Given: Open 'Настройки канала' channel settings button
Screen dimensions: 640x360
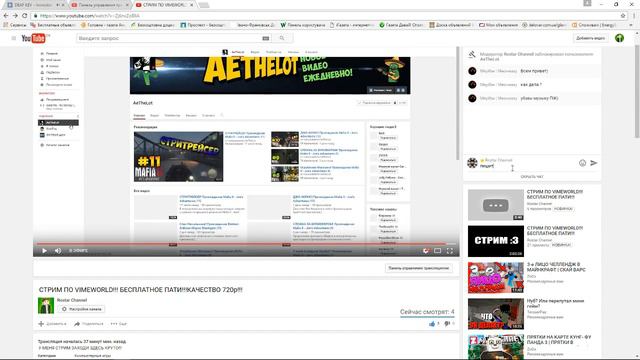Looking at the screenshot, I should click(82, 309).
